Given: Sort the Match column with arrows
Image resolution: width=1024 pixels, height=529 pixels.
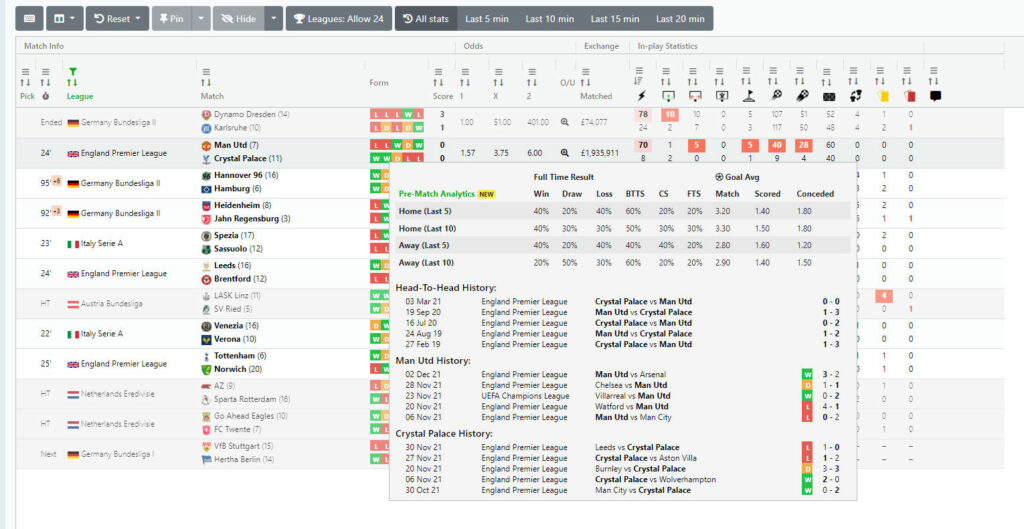Looking at the screenshot, I should 206,82.
